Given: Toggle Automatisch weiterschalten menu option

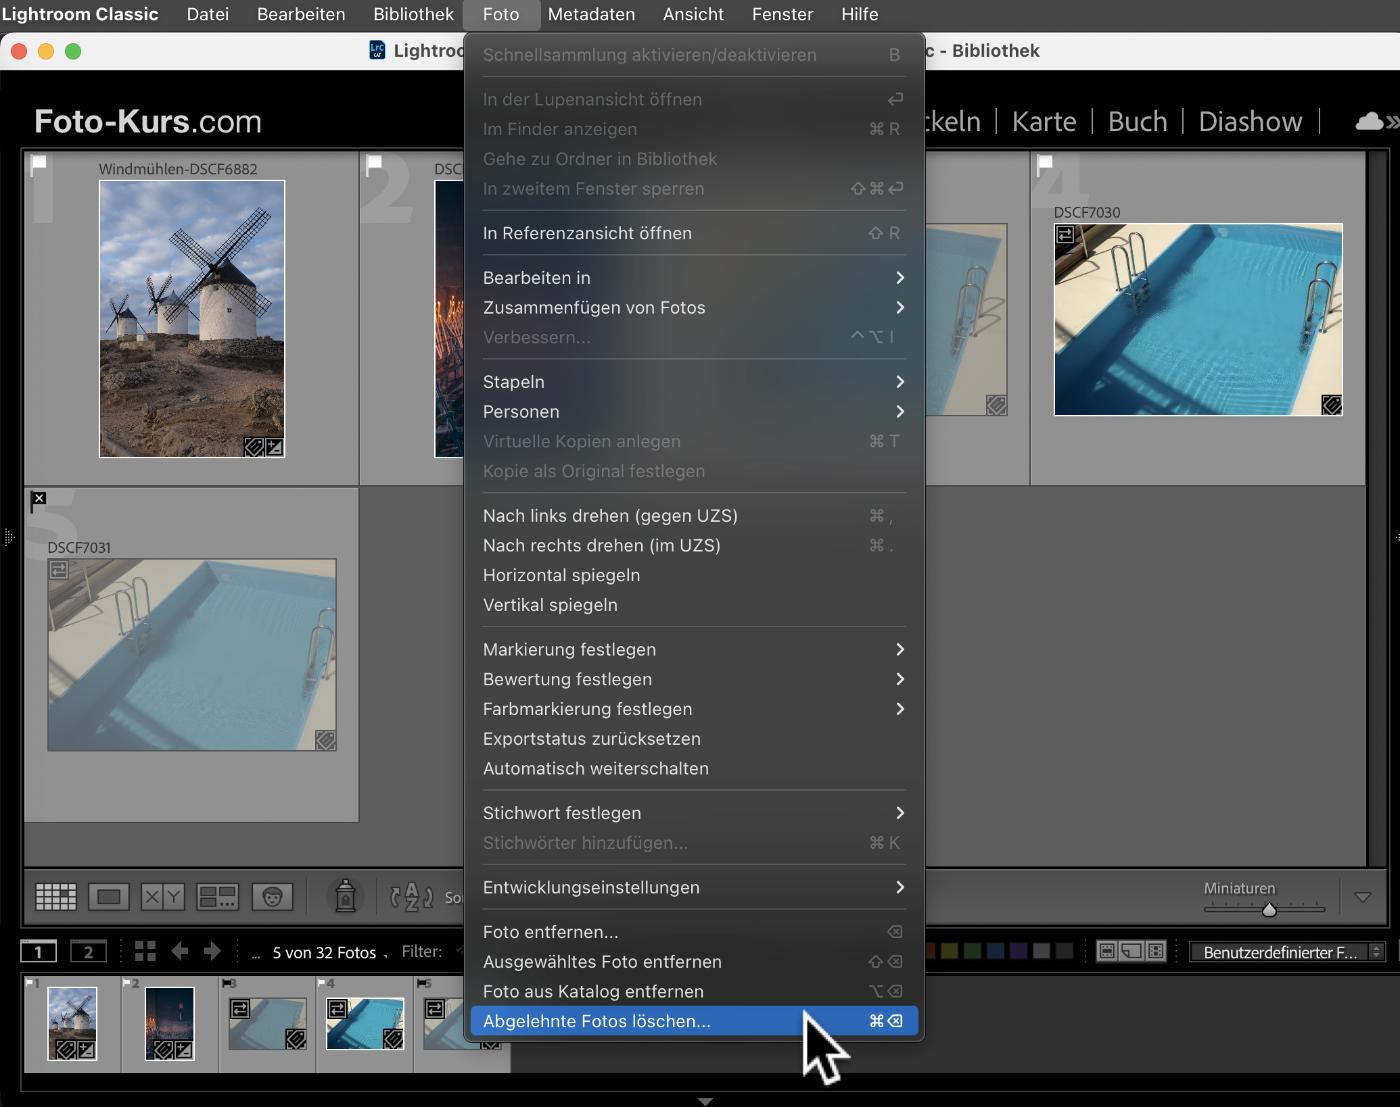Looking at the screenshot, I should 694,769.
